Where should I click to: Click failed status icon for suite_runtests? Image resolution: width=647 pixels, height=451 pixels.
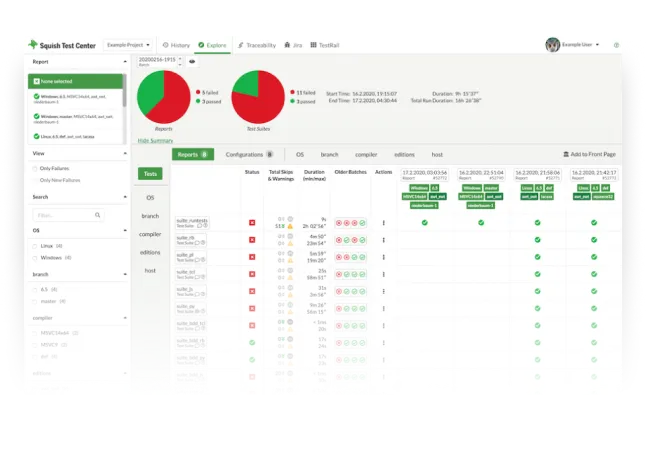[x=252, y=223]
